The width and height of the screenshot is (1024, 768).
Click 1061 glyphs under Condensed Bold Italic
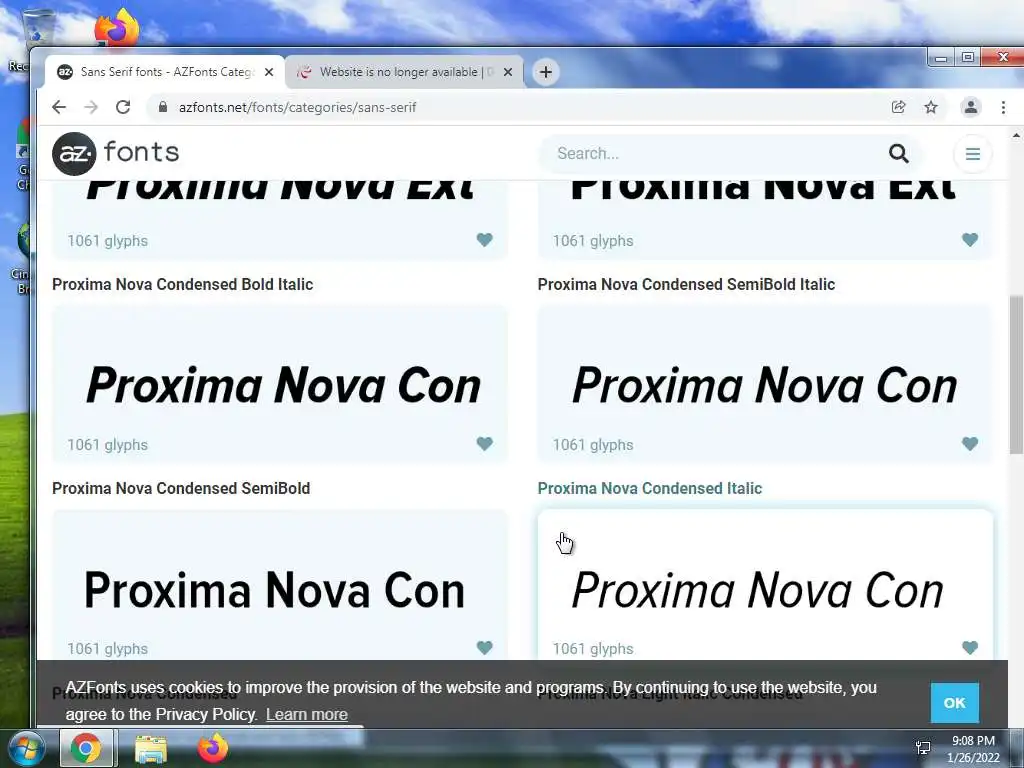[108, 445]
